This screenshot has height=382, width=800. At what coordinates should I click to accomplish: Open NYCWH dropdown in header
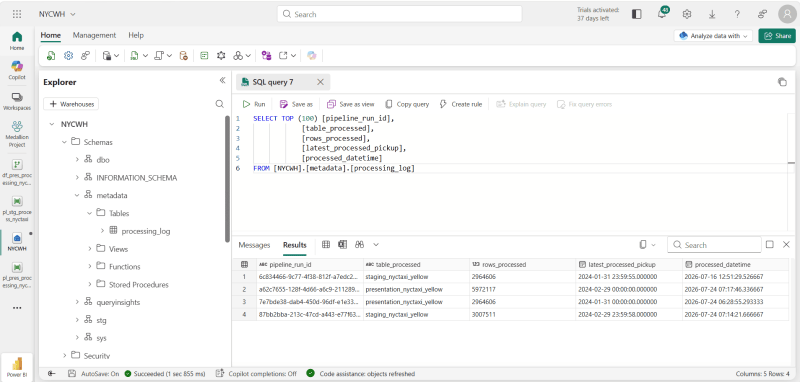(57, 14)
